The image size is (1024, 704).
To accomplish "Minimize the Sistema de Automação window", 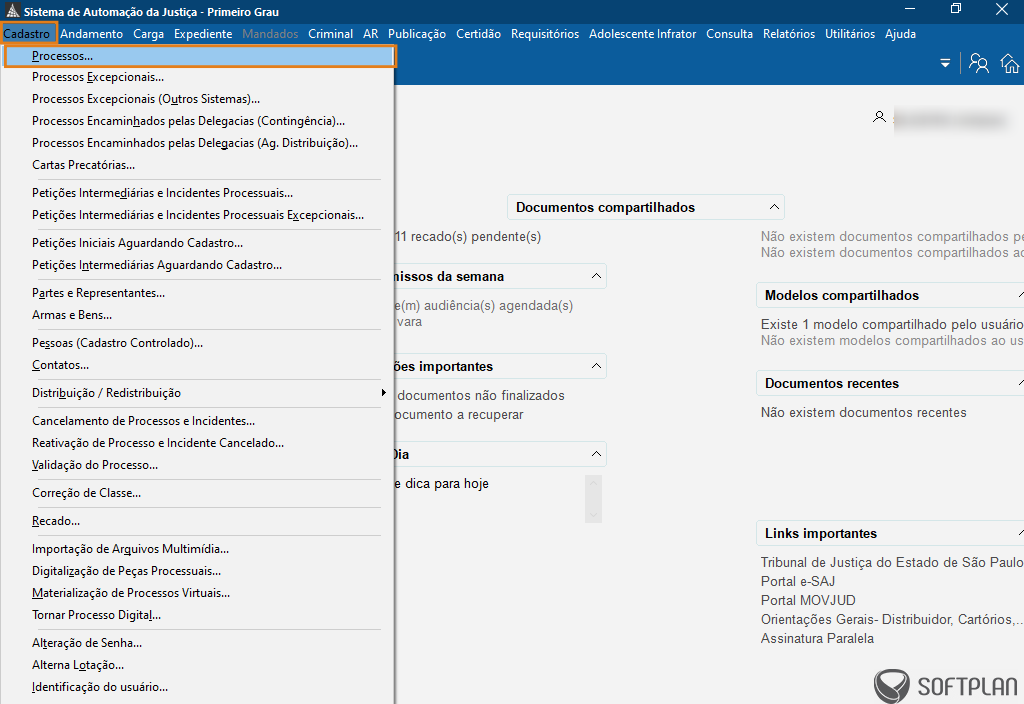I will 910,8.
